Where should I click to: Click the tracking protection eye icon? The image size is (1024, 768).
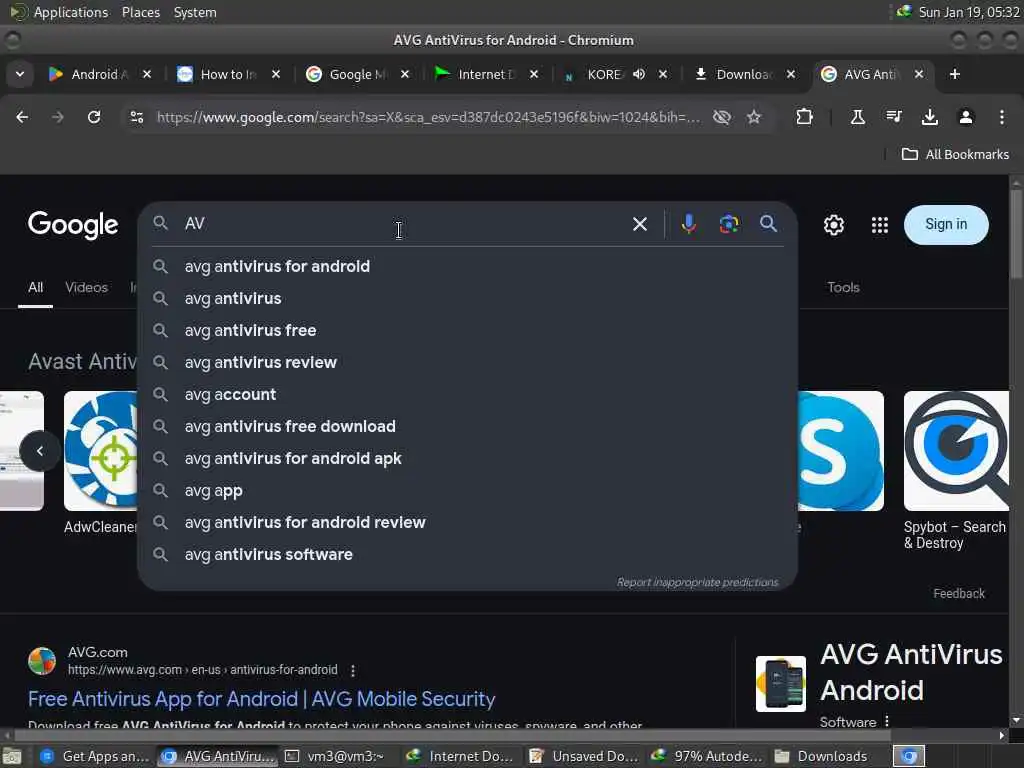click(x=722, y=117)
